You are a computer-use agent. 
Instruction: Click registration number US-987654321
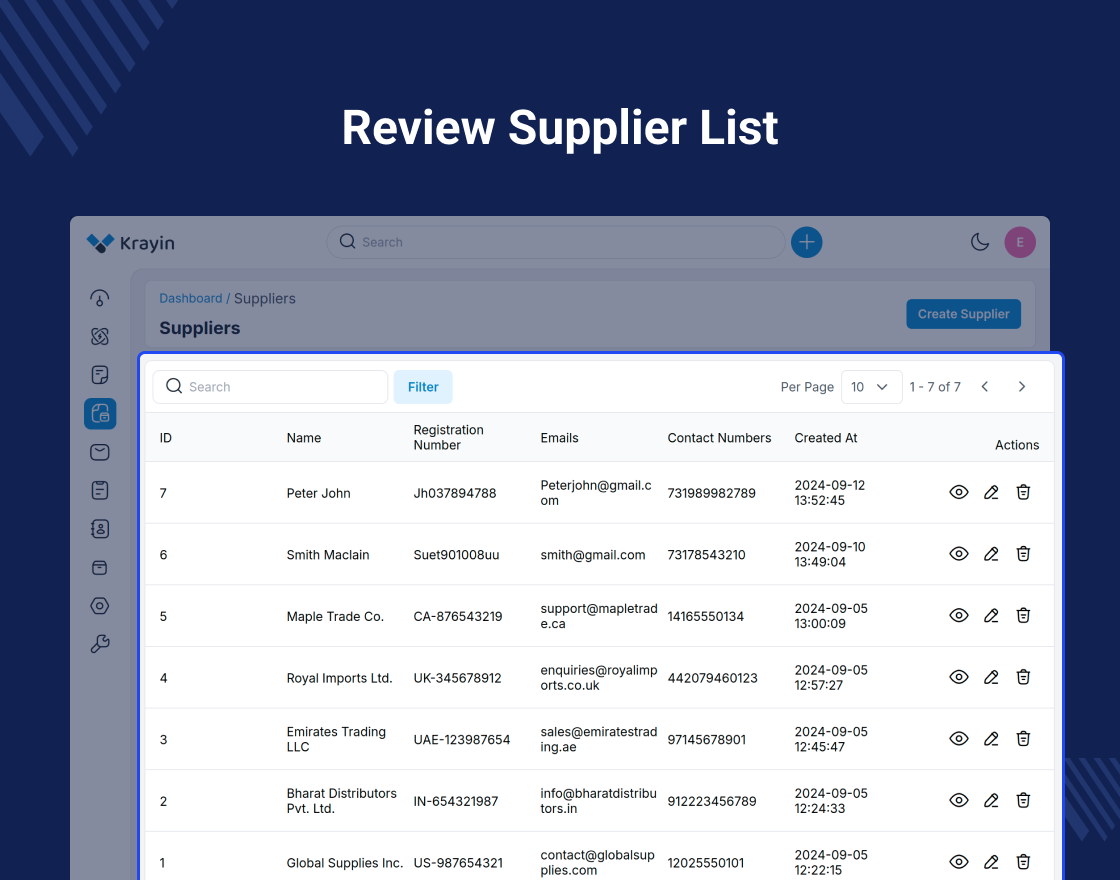coord(458,863)
